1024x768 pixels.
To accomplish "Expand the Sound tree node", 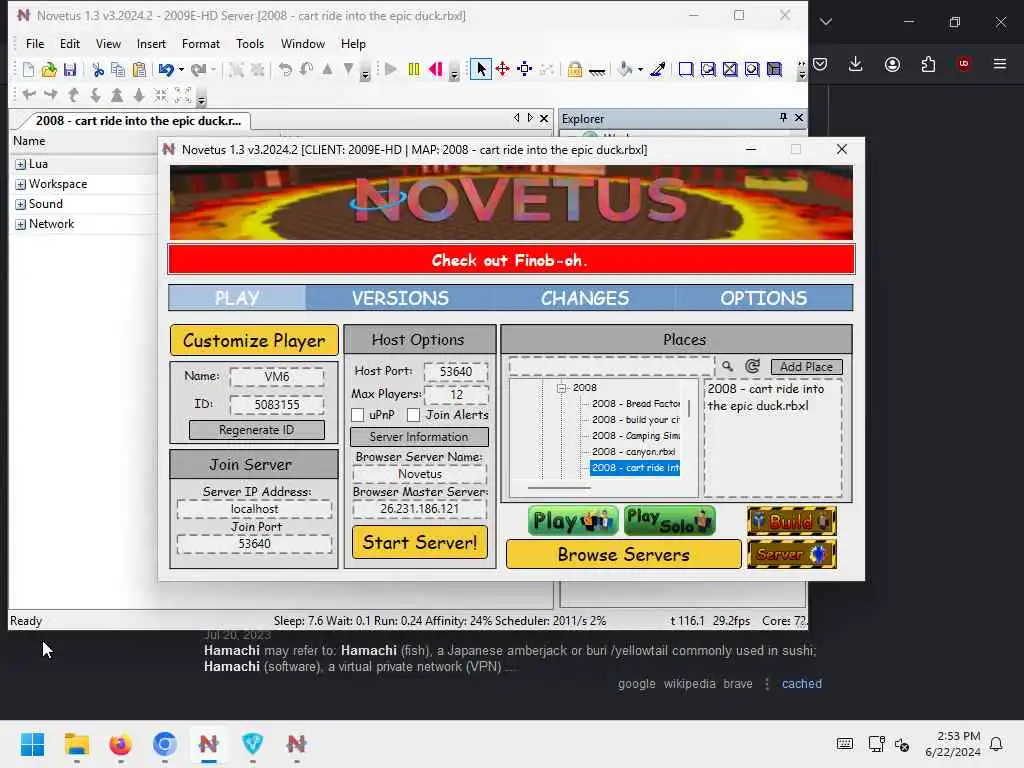I will 20,204.
